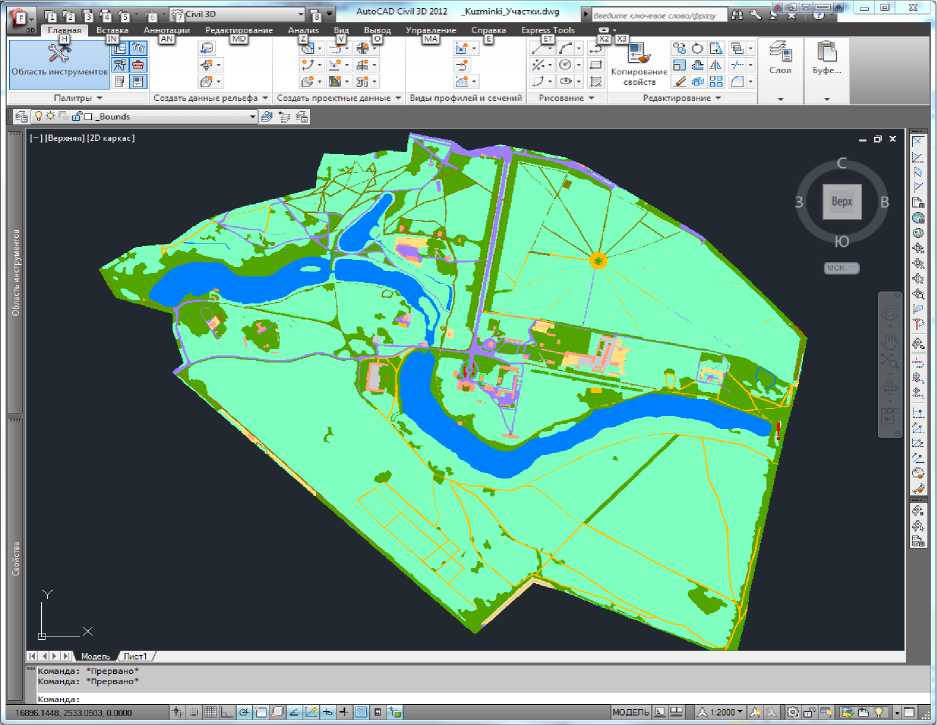Open the Civil 3D workspace dropdown
The width and height of the screenshot is (937, 725).
click(238, 16)
